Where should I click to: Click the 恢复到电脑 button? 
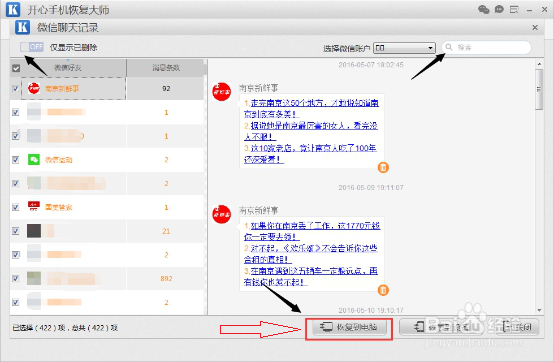point(349,327)
